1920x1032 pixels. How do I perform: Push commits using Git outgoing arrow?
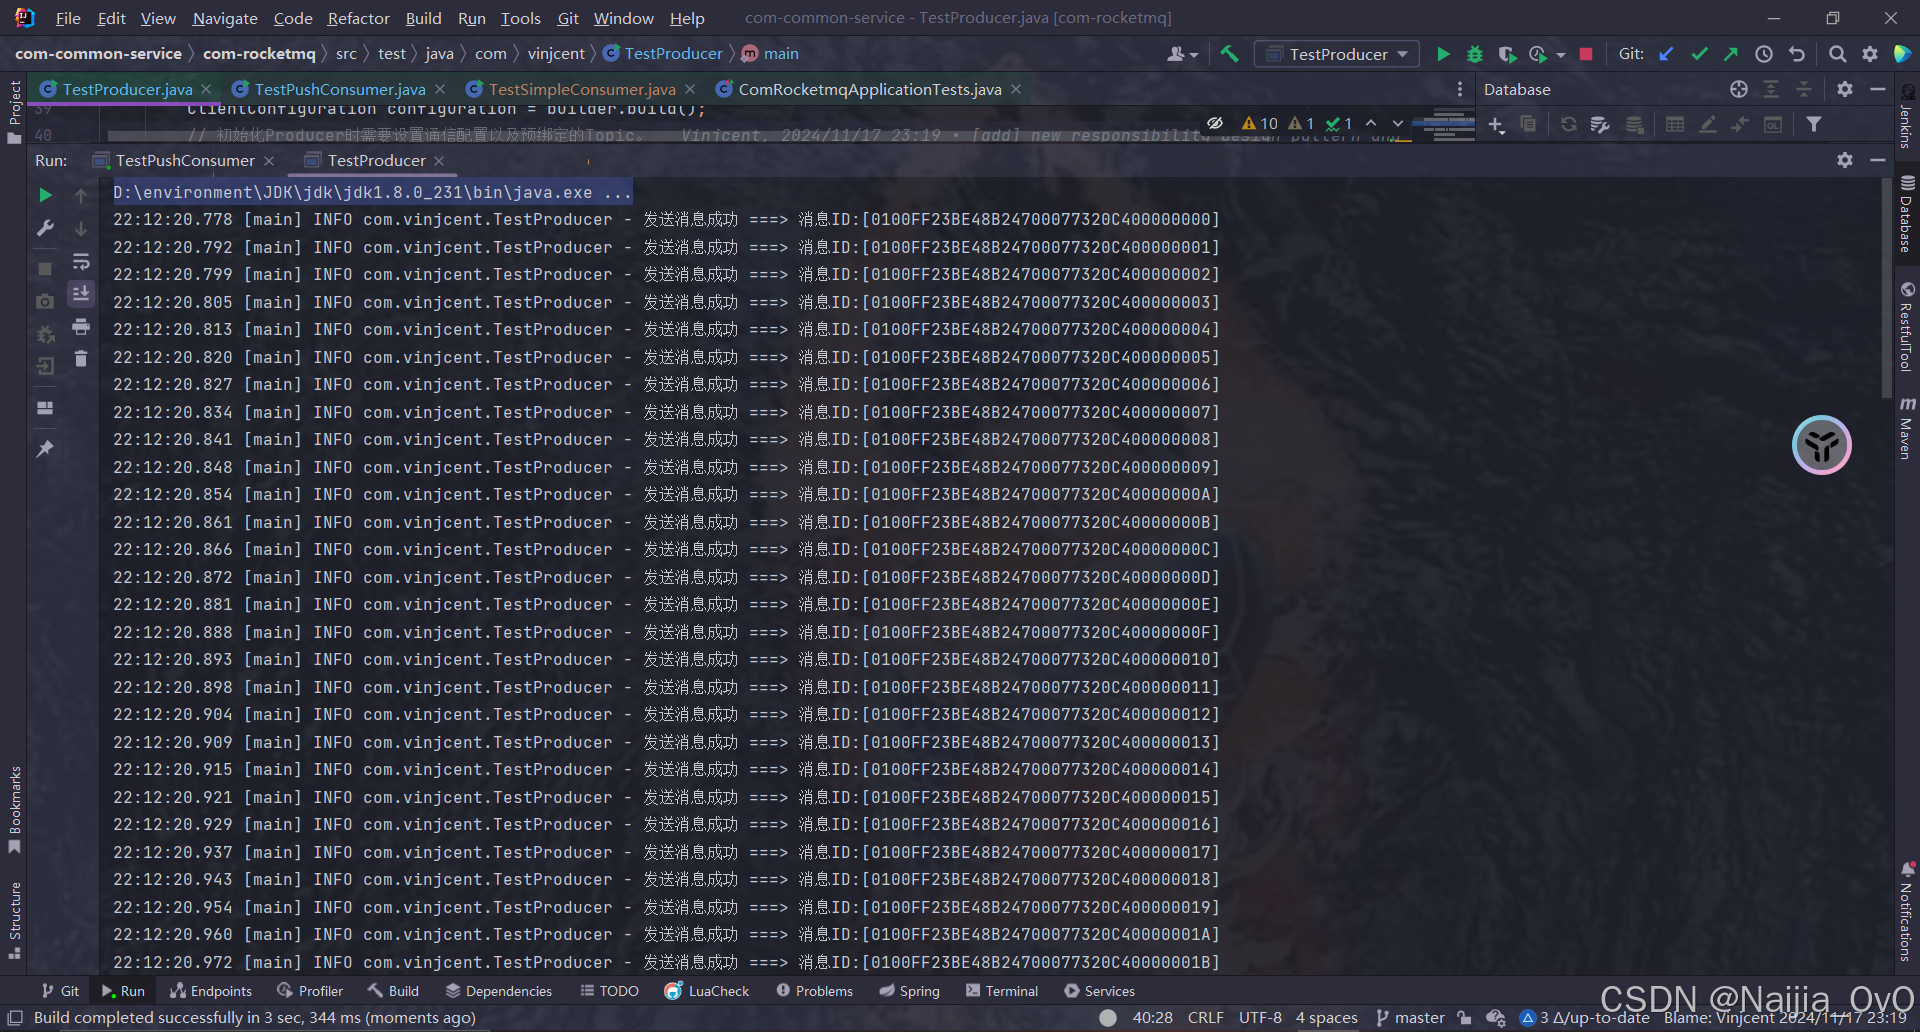click(x=1731, y=54)
